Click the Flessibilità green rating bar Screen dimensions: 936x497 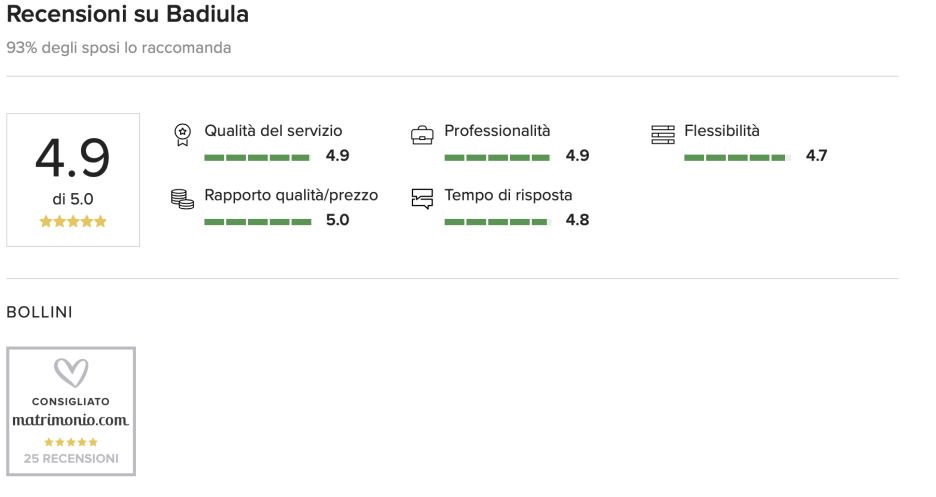point(737,158)
